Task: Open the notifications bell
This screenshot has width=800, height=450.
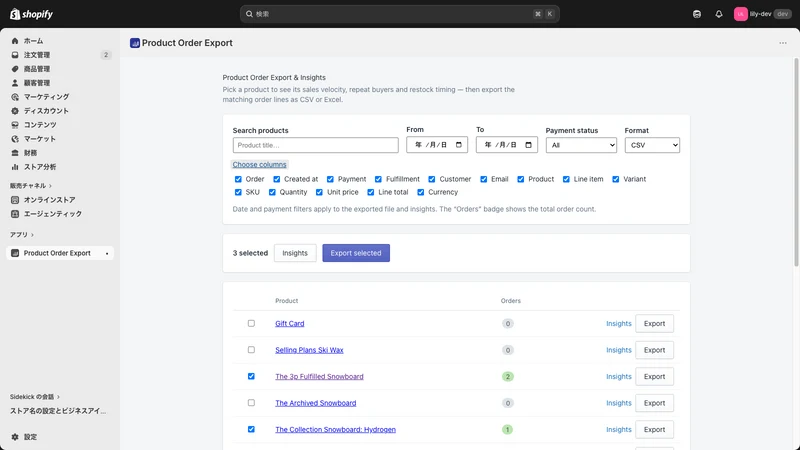Action: 718,14
